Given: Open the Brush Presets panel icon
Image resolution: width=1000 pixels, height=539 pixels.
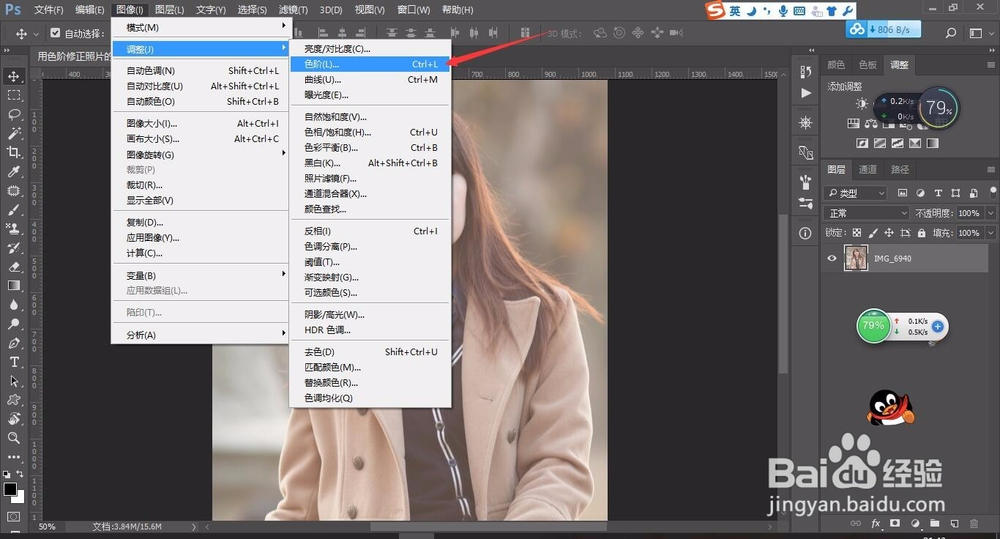Looking at the screenshot, I should click(x=805, y=203).
